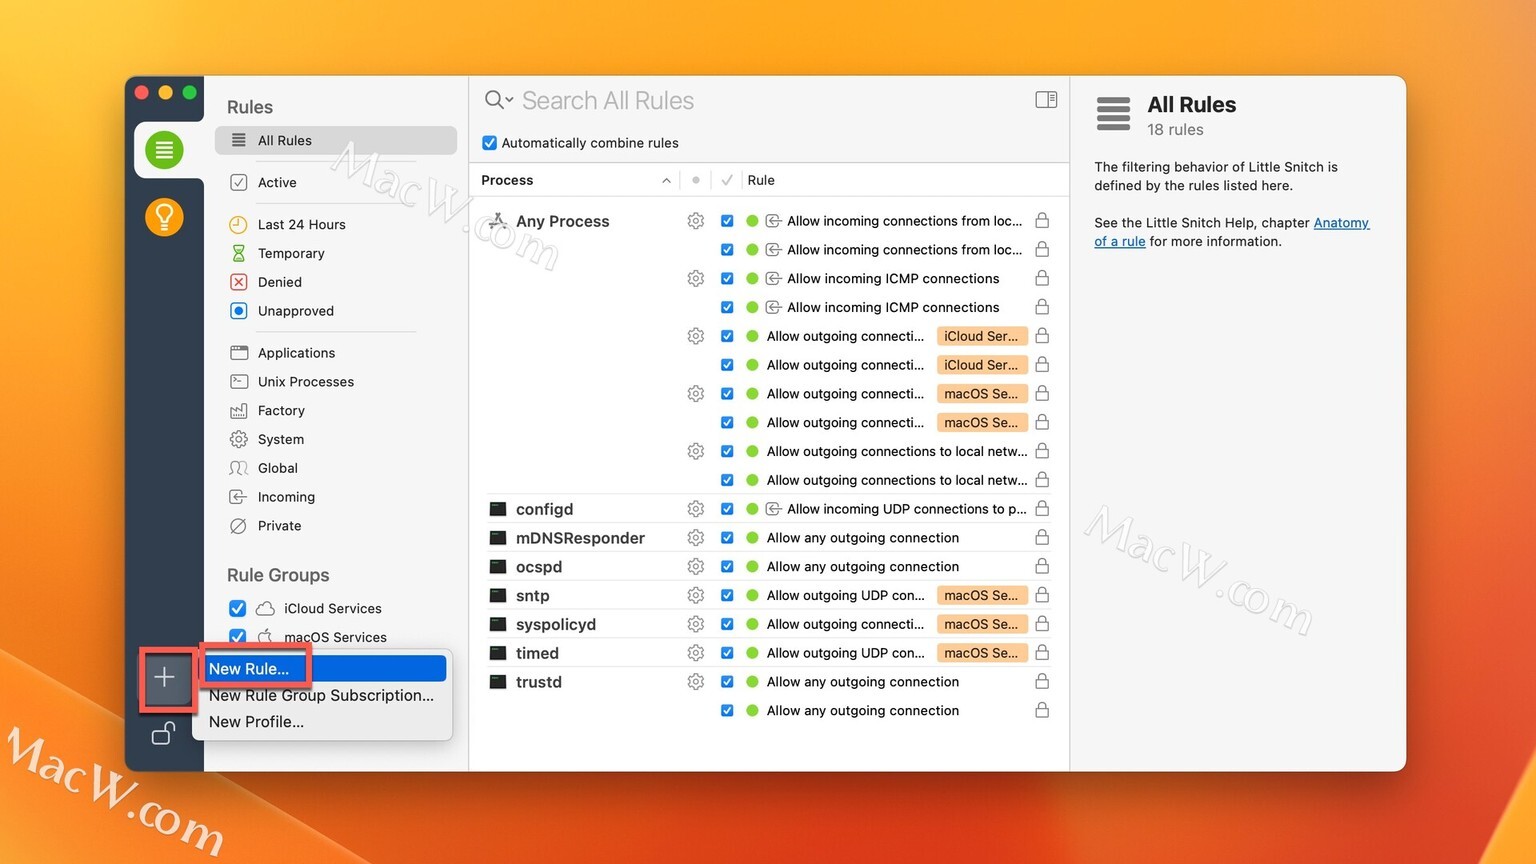Click Any Process application icon
The width and height of the screenshot is (1536, 864).
click(x=497, y=221)
